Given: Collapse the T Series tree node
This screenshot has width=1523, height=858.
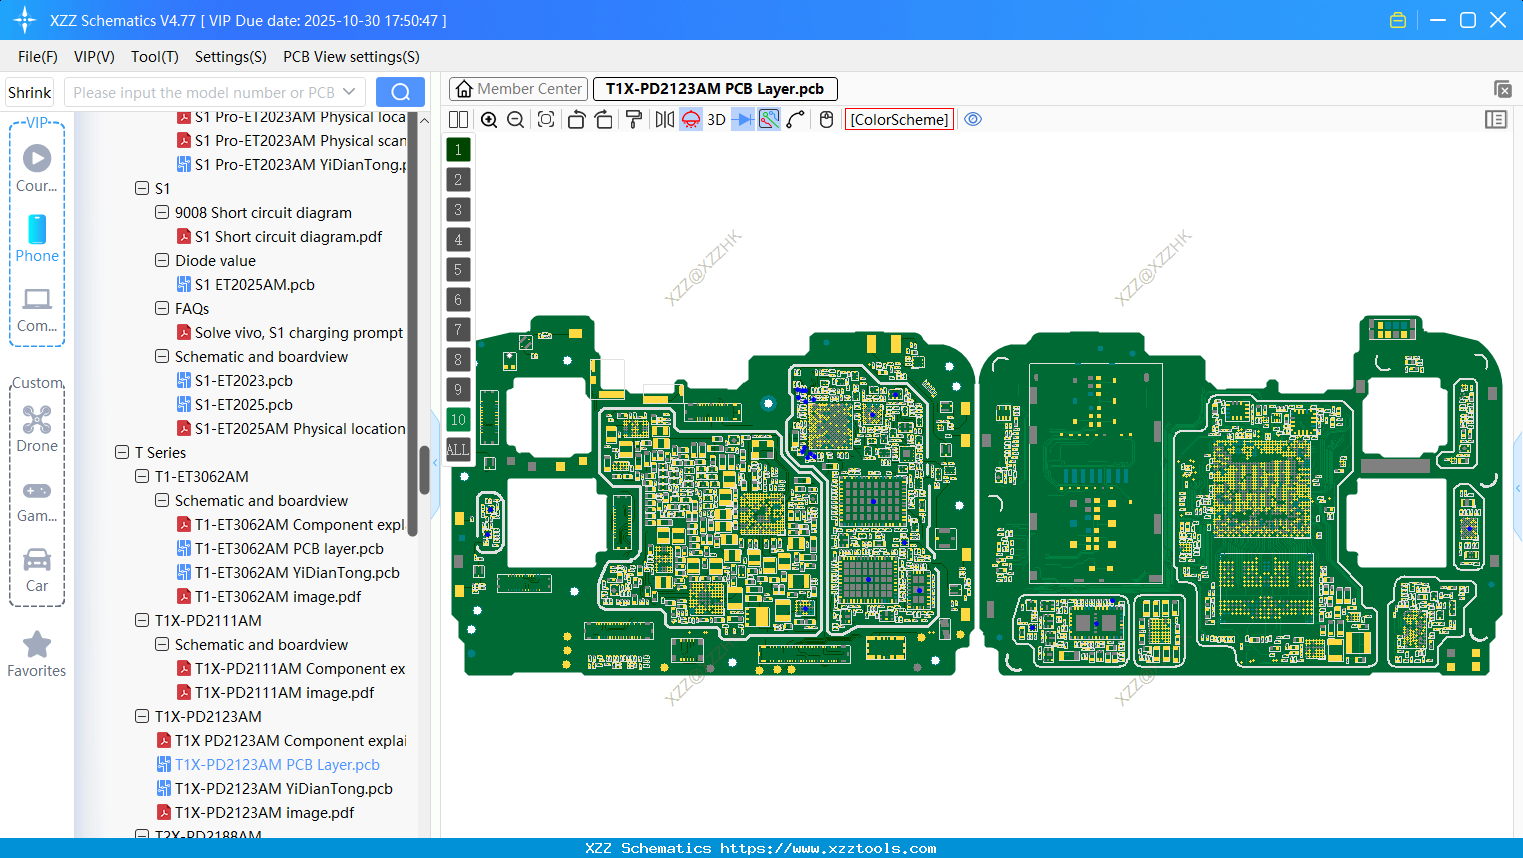Looking at the screenshot, I should click(121, 452).
